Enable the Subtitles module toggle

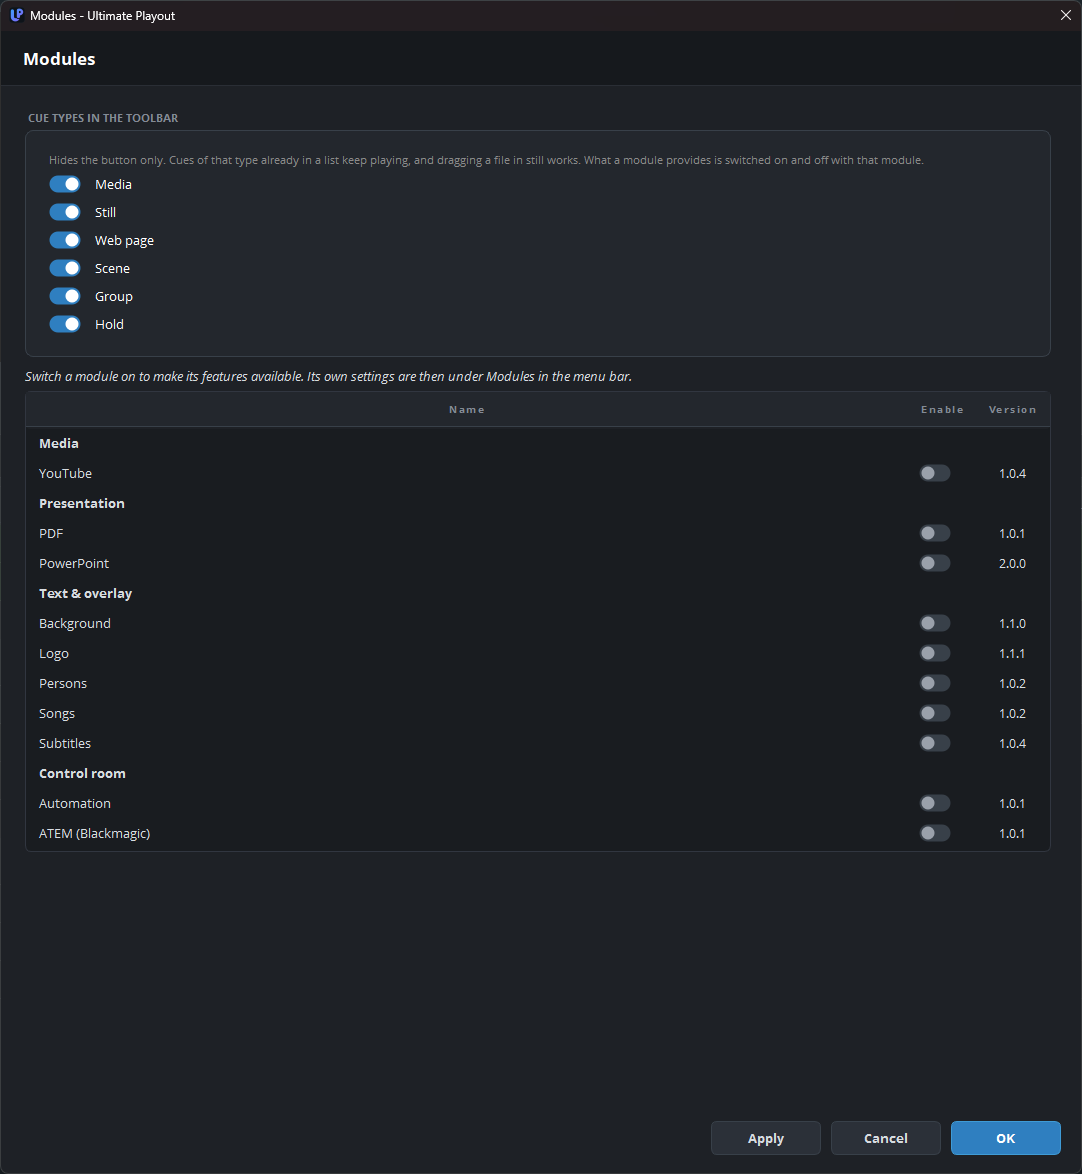934,743
